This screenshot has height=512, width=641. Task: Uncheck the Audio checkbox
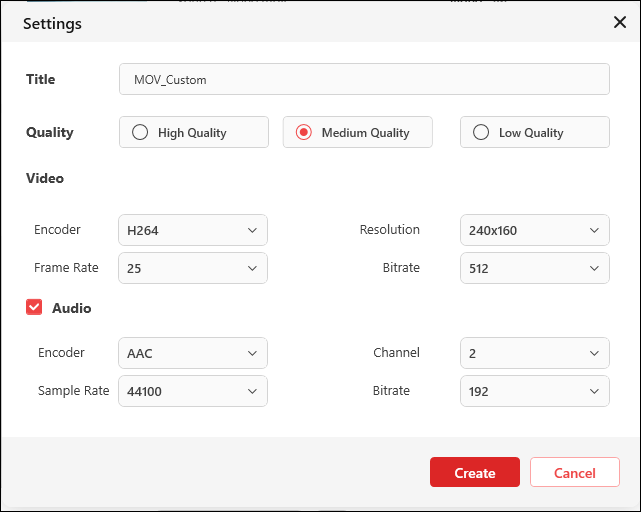pos(34,308)
